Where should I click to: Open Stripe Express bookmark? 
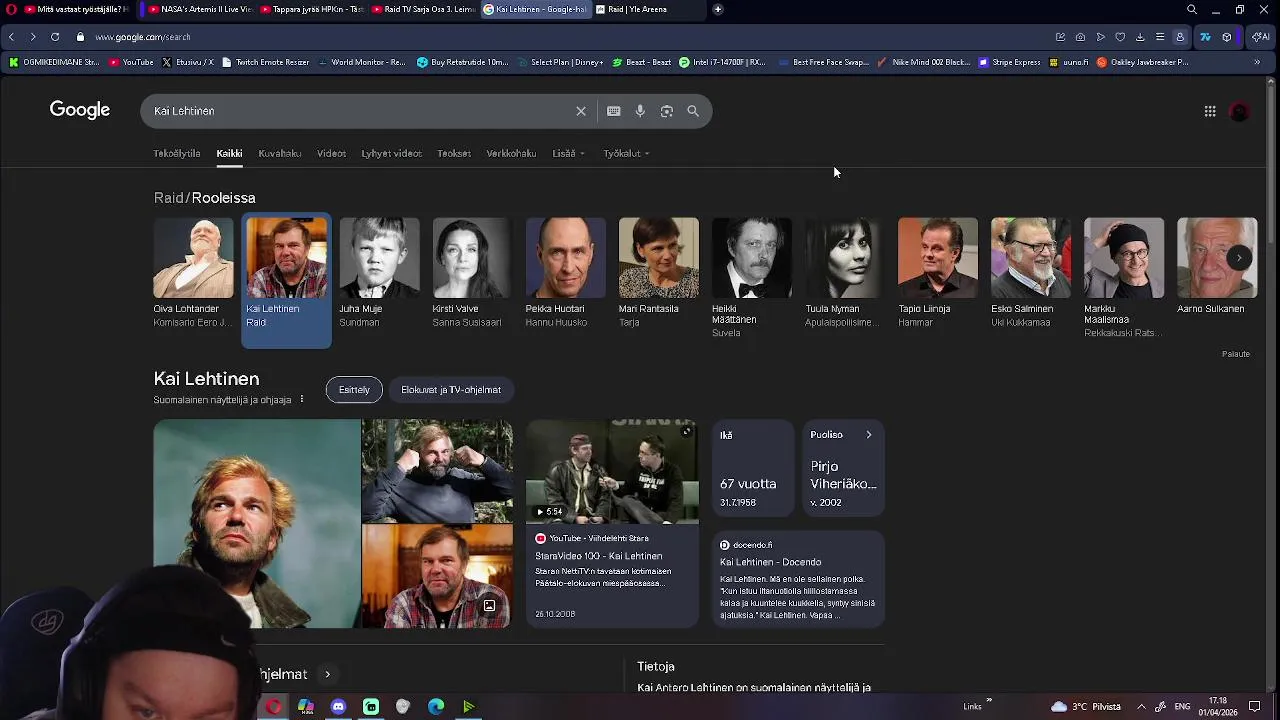[x=1010, y=62]
